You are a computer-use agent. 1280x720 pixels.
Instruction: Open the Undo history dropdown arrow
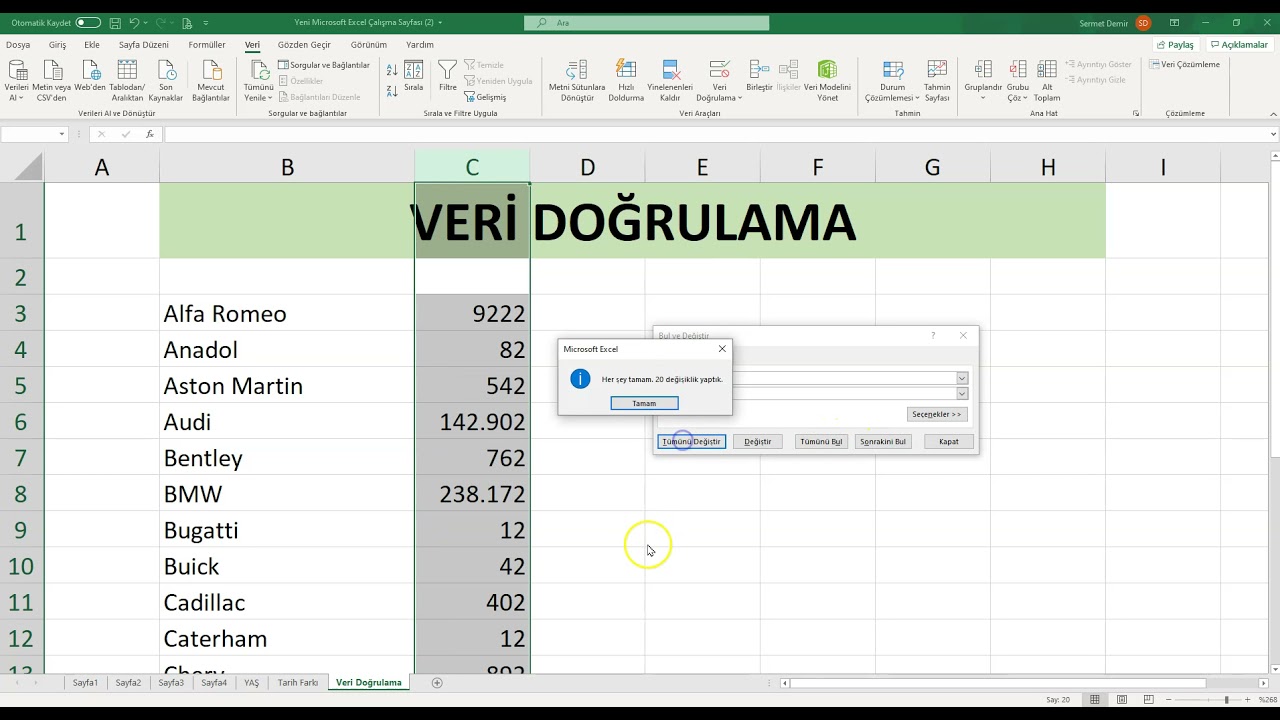pyautogui.click(x=146, y=22)
